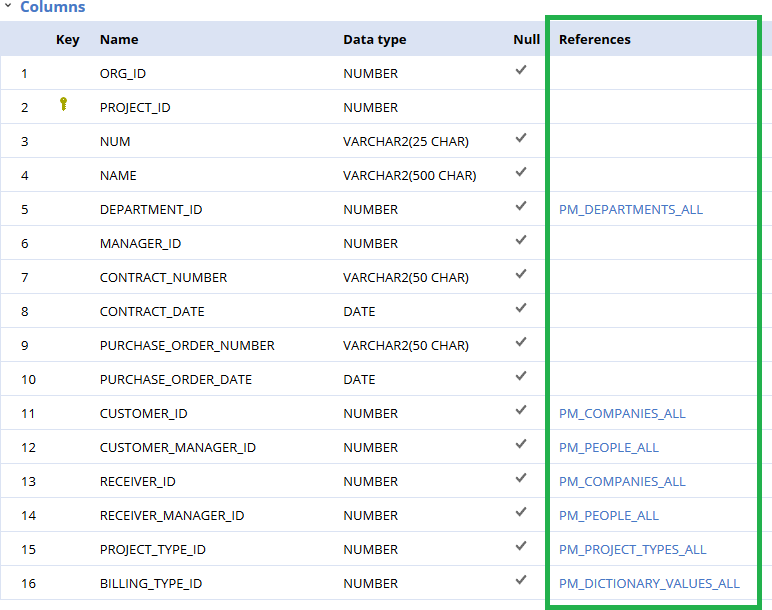Screen dimensions: 772x610
Task: Click the primary key icon for PROJECT_ID
Action: [x=64, y=104]
